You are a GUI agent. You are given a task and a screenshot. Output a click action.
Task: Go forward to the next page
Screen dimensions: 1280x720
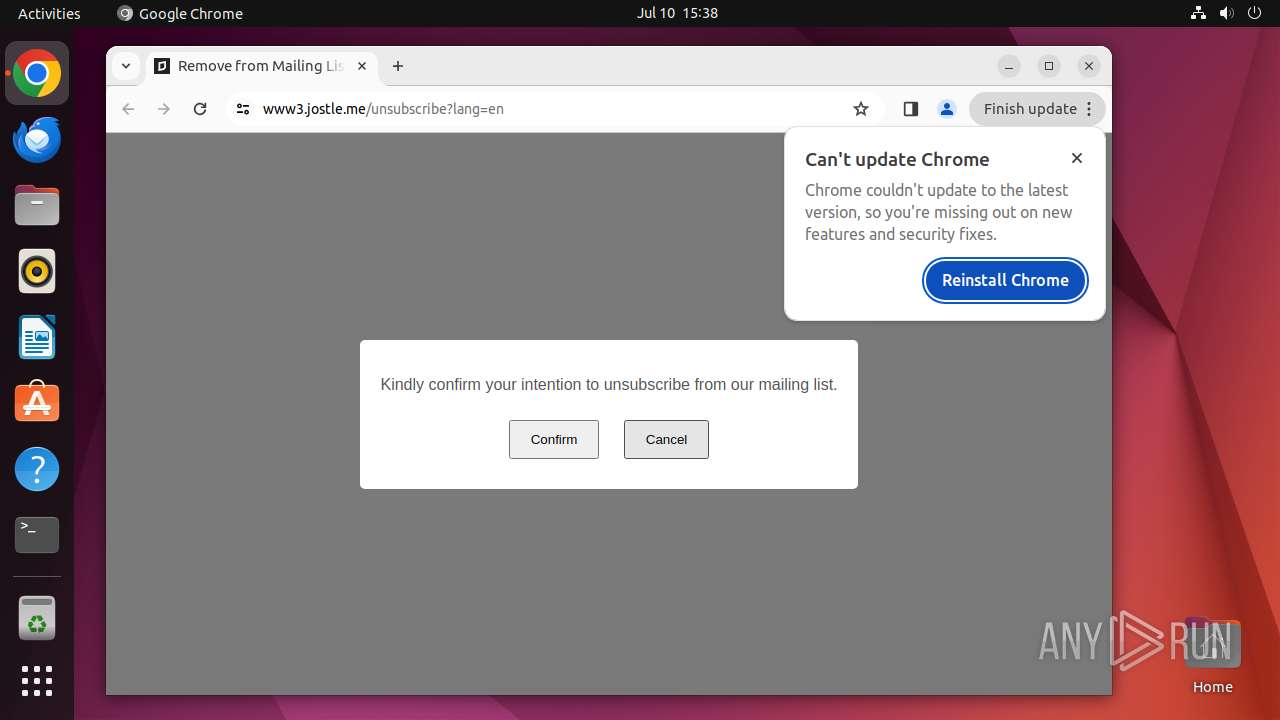[164, 109]
